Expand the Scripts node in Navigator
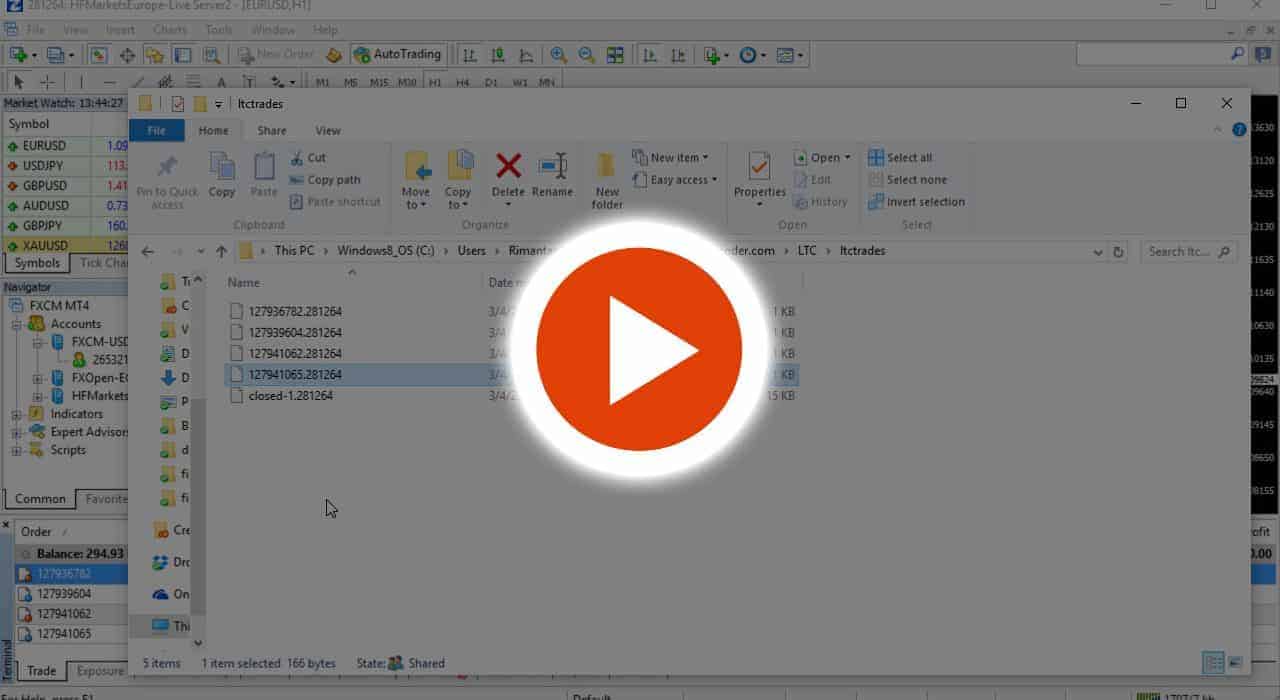 pyautogui.click(x=17, y=451)
